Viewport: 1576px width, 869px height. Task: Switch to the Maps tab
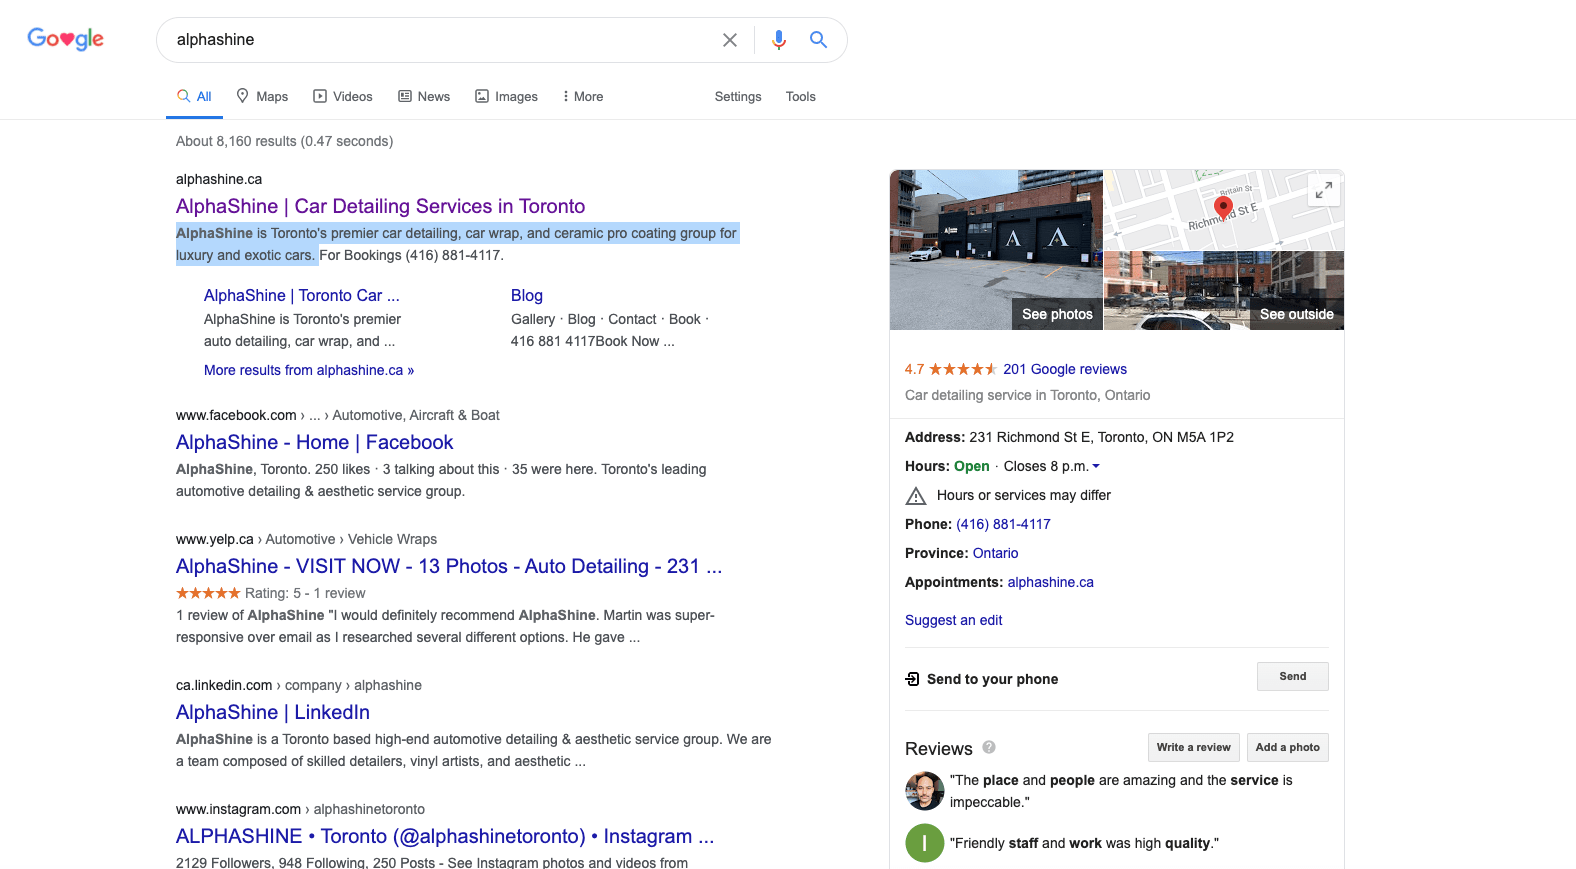pyautogui.click(x=262, y=97)
